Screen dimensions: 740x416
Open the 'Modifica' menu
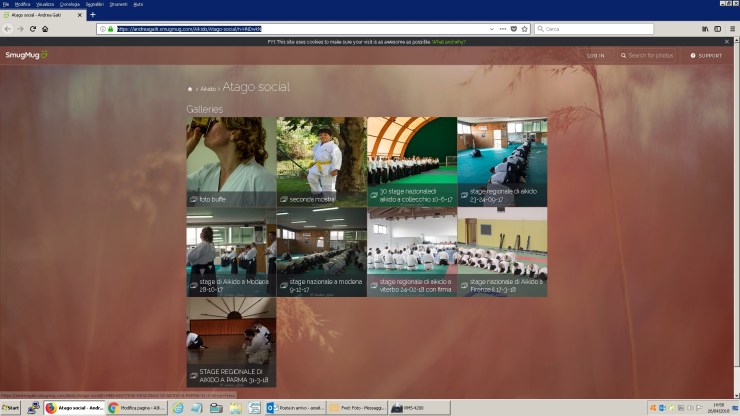click(x=22, y=4)
